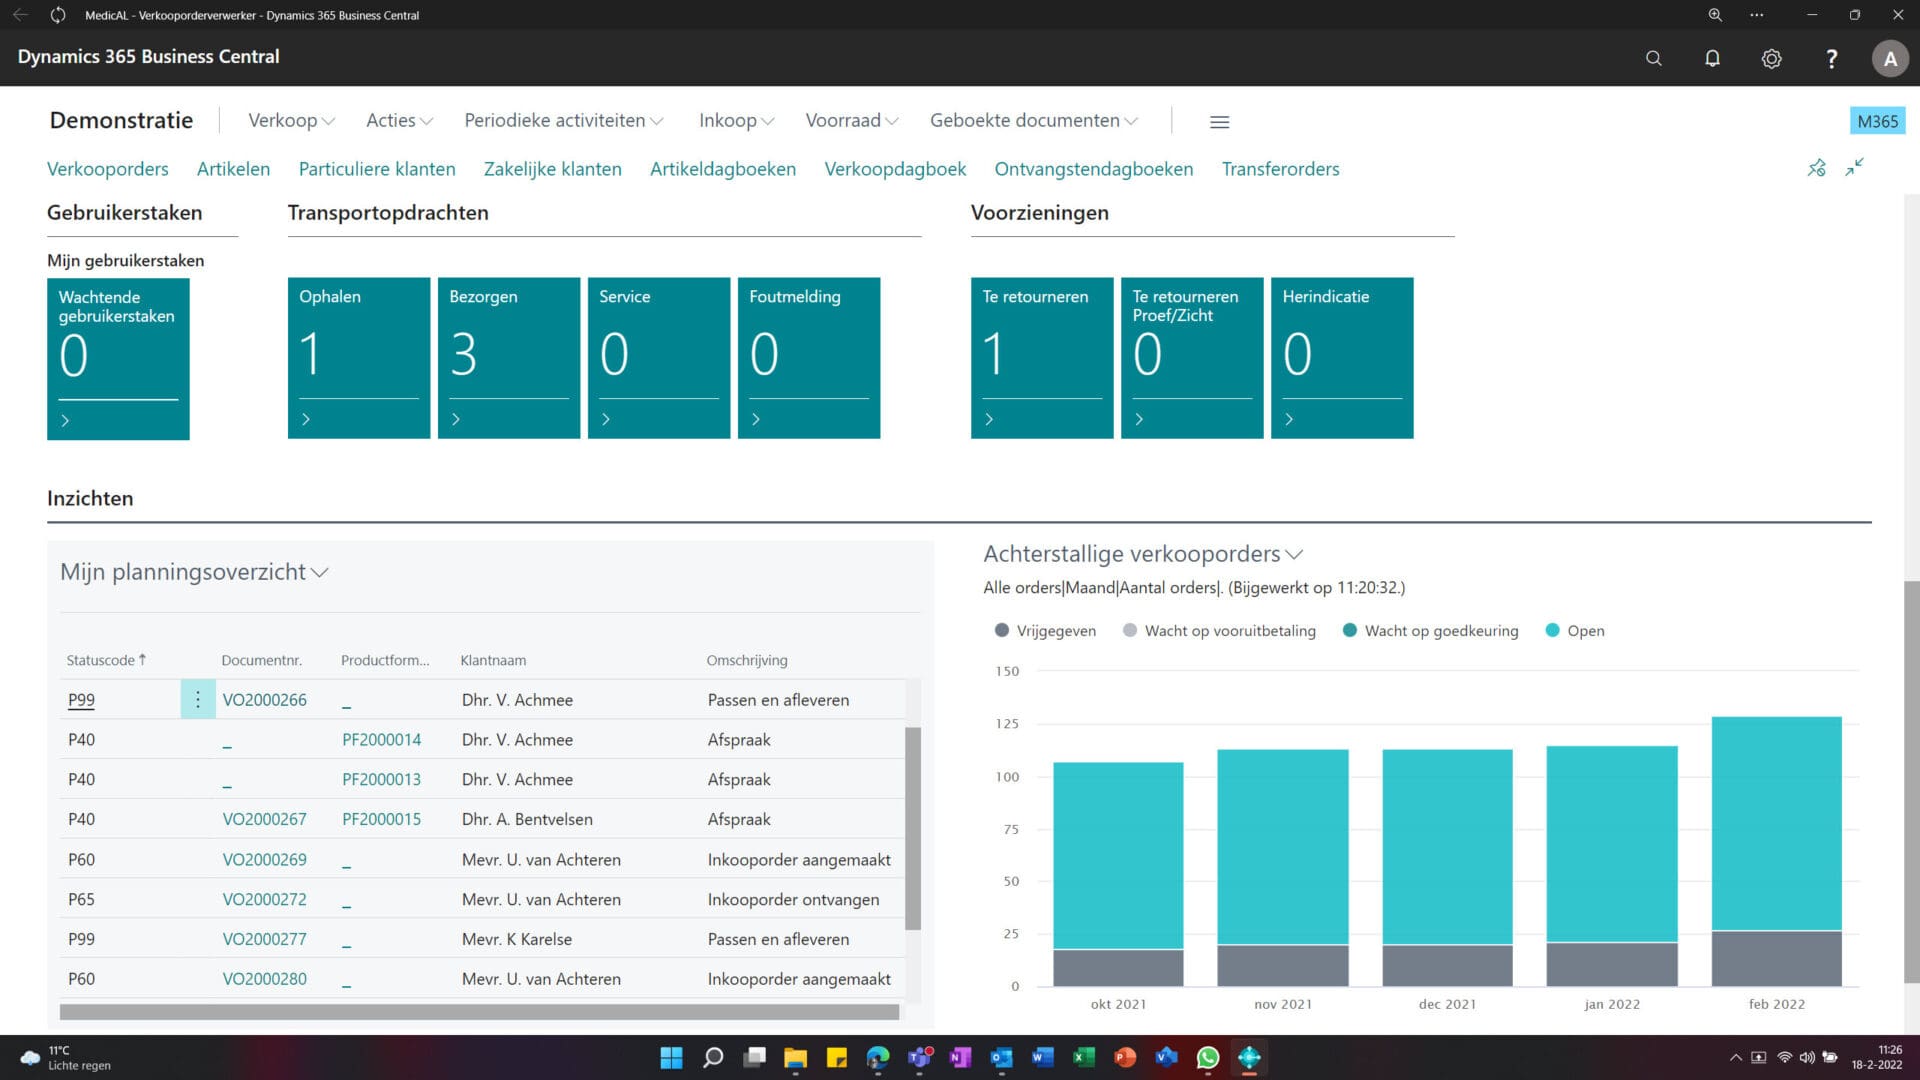Image resolution: width=1920 pixels, height=1080 pixels.
Task: Toggle Wacht op vooruitbetaling legend entry
Action: [1219, 630]
